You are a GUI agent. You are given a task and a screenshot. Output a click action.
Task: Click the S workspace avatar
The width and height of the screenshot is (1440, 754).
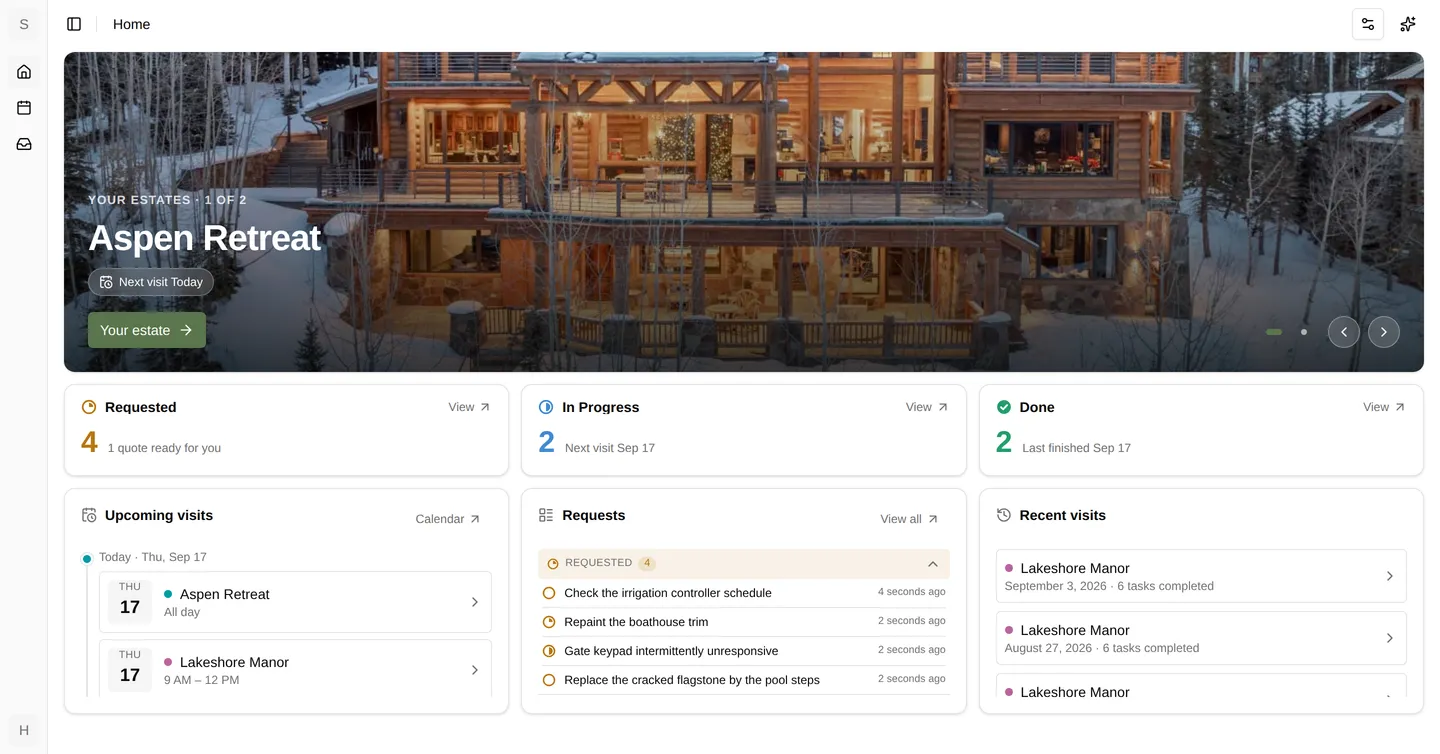(x=24, y=24)
